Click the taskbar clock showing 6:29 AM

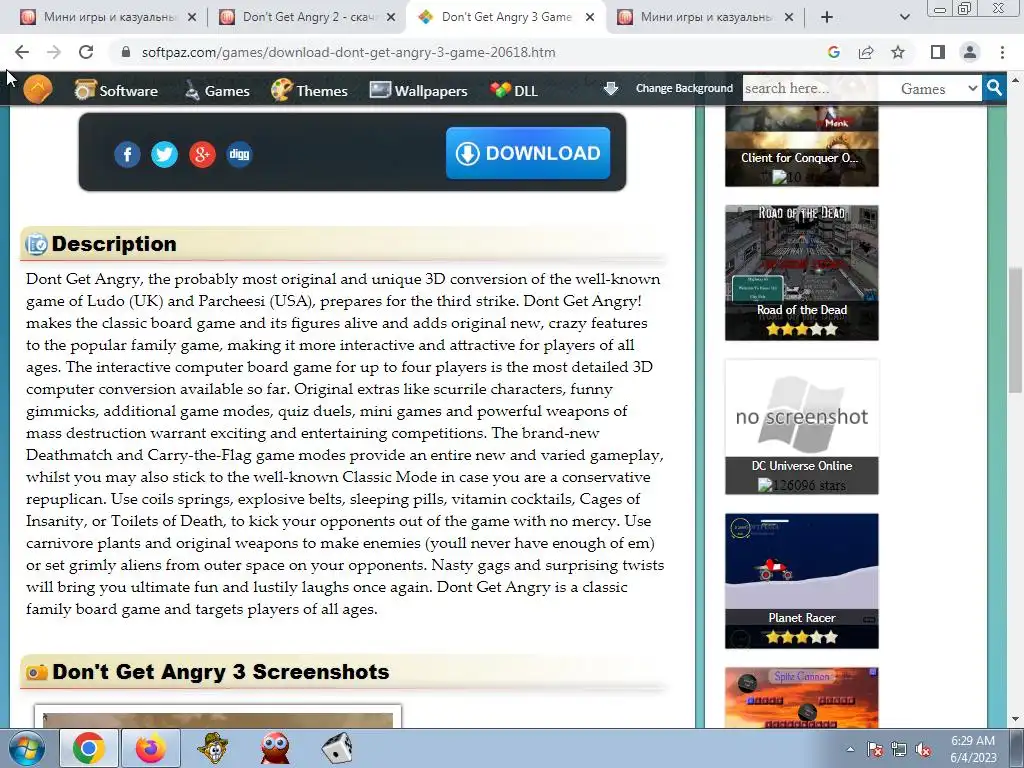coord(973,749)
